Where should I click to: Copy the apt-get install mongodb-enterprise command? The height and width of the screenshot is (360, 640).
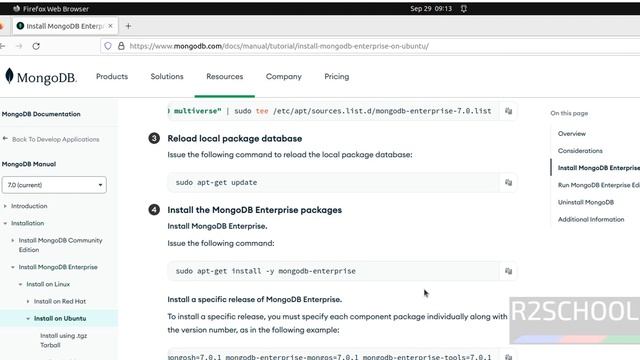pos(508,271)
